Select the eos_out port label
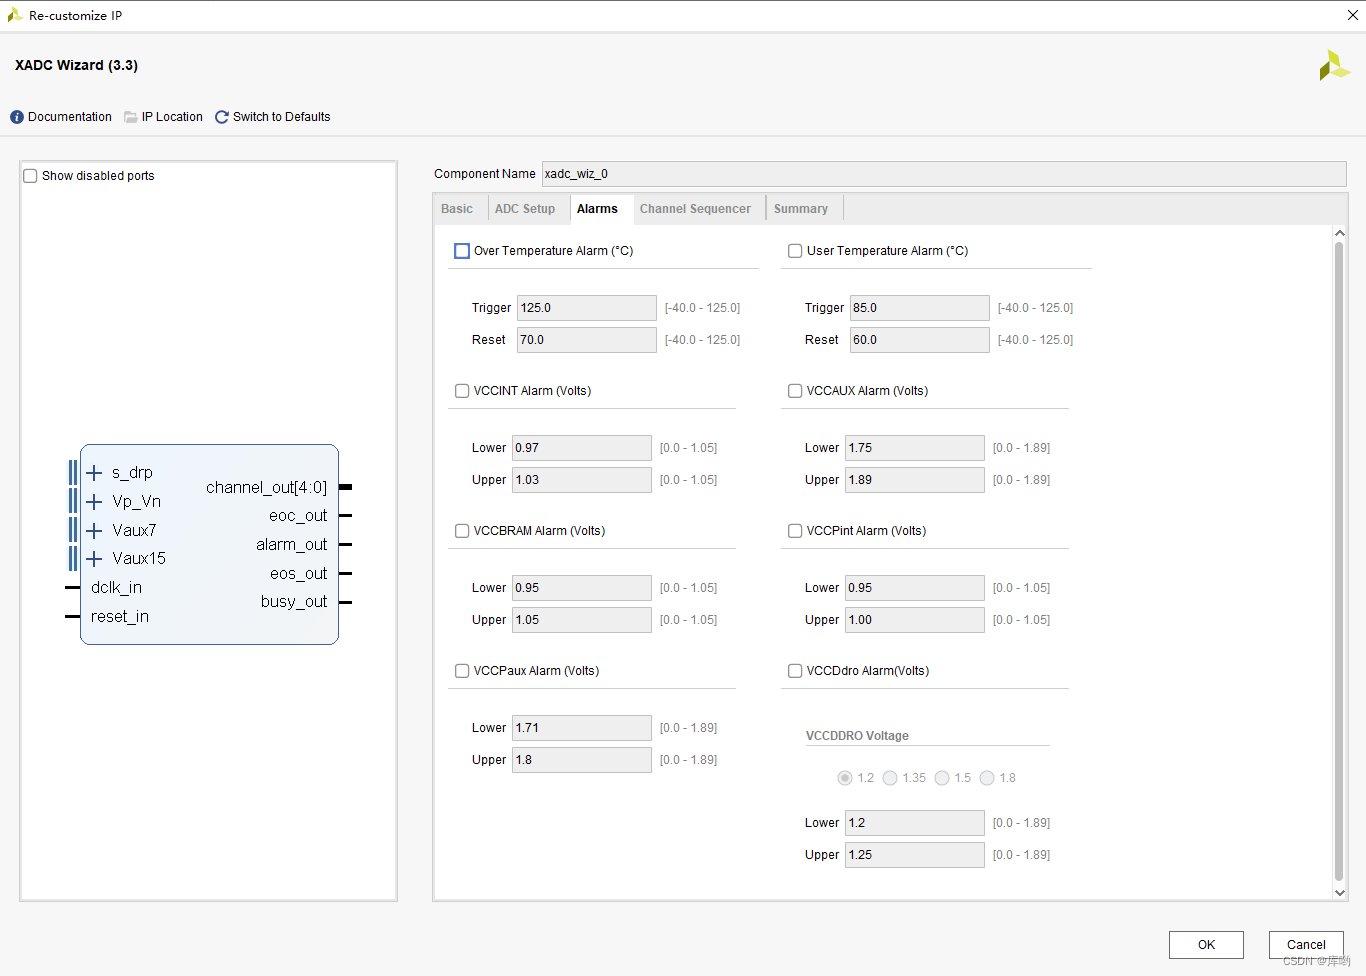Viewport: 1366px width, 976px height. (x=298, y=574)
